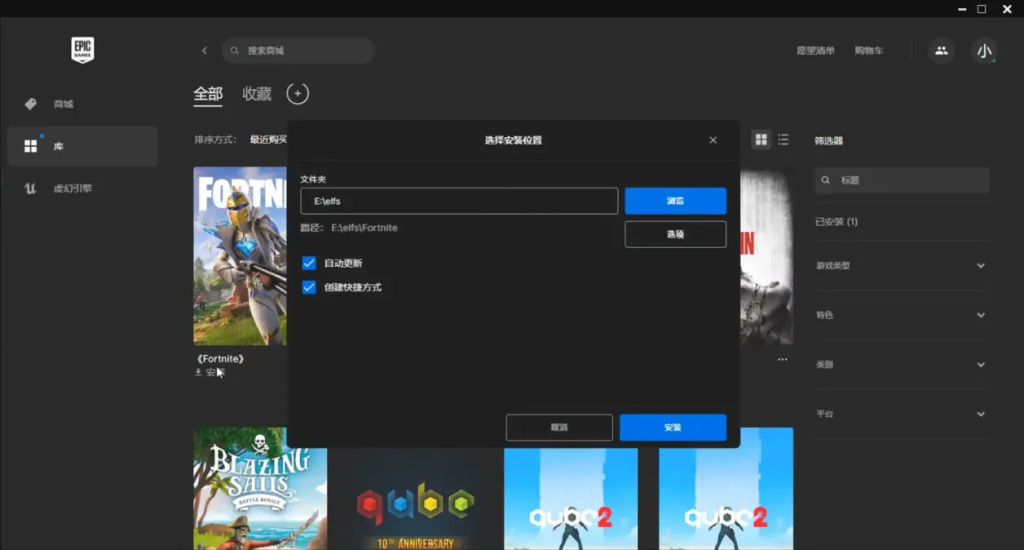Toggle the 自动更新 auto-update checkbox
Viewport: 1024px width, 550px height.
(309, 263)
